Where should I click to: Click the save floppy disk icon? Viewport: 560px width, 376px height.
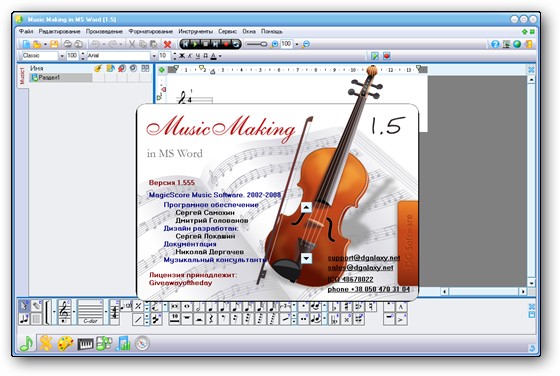coord(54,44)
